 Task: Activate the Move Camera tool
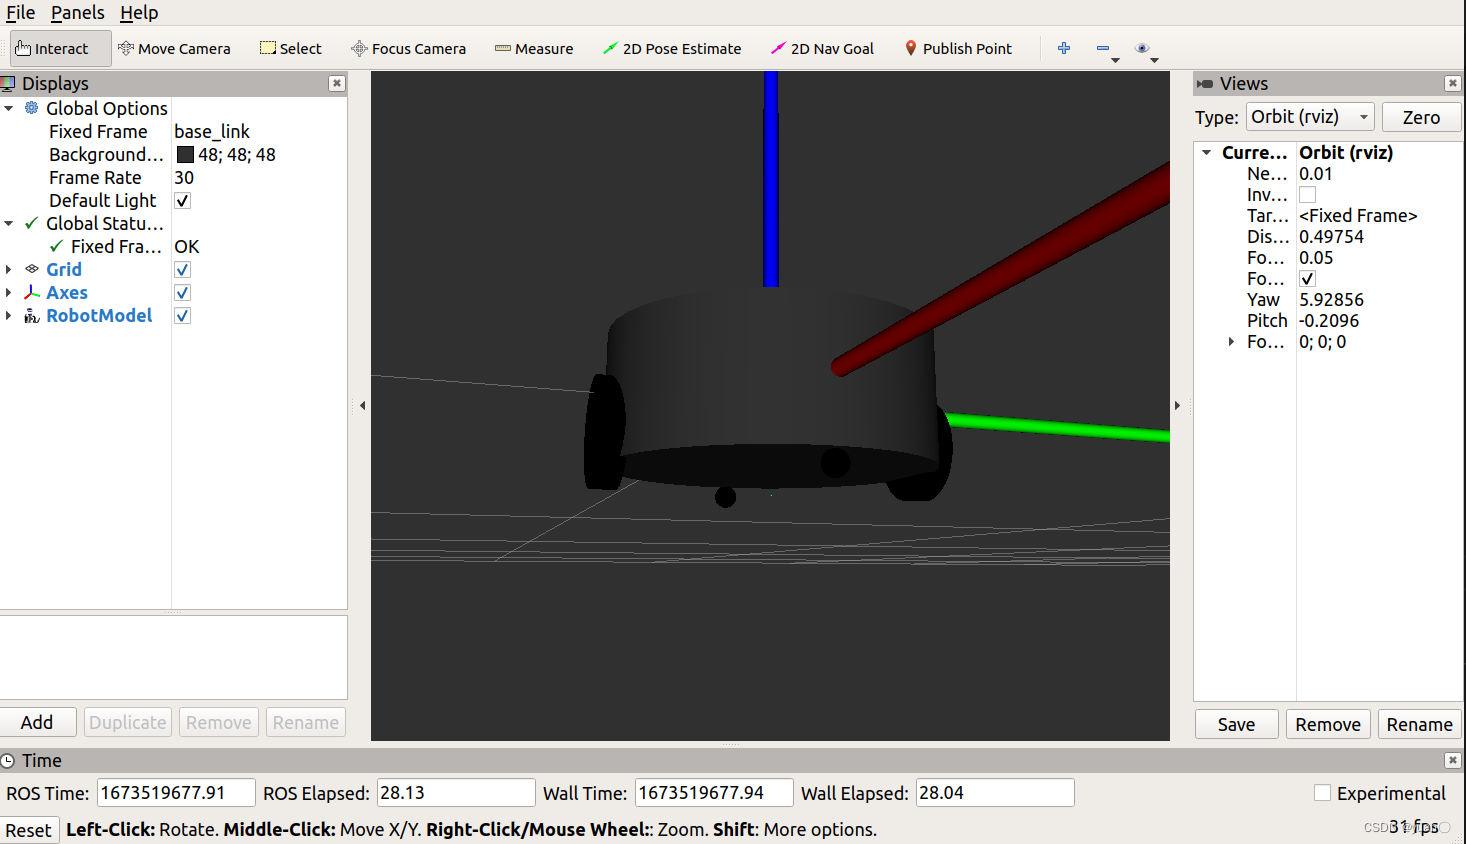point(174,48)
